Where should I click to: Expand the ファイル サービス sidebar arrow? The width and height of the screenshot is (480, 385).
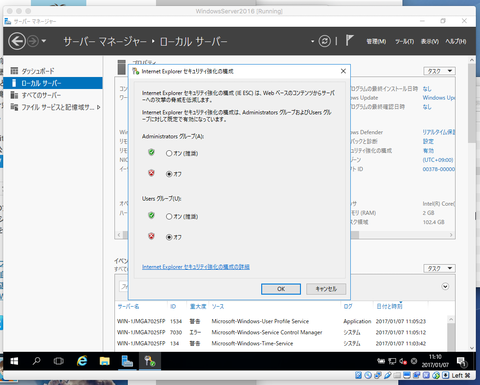[98, 107]
